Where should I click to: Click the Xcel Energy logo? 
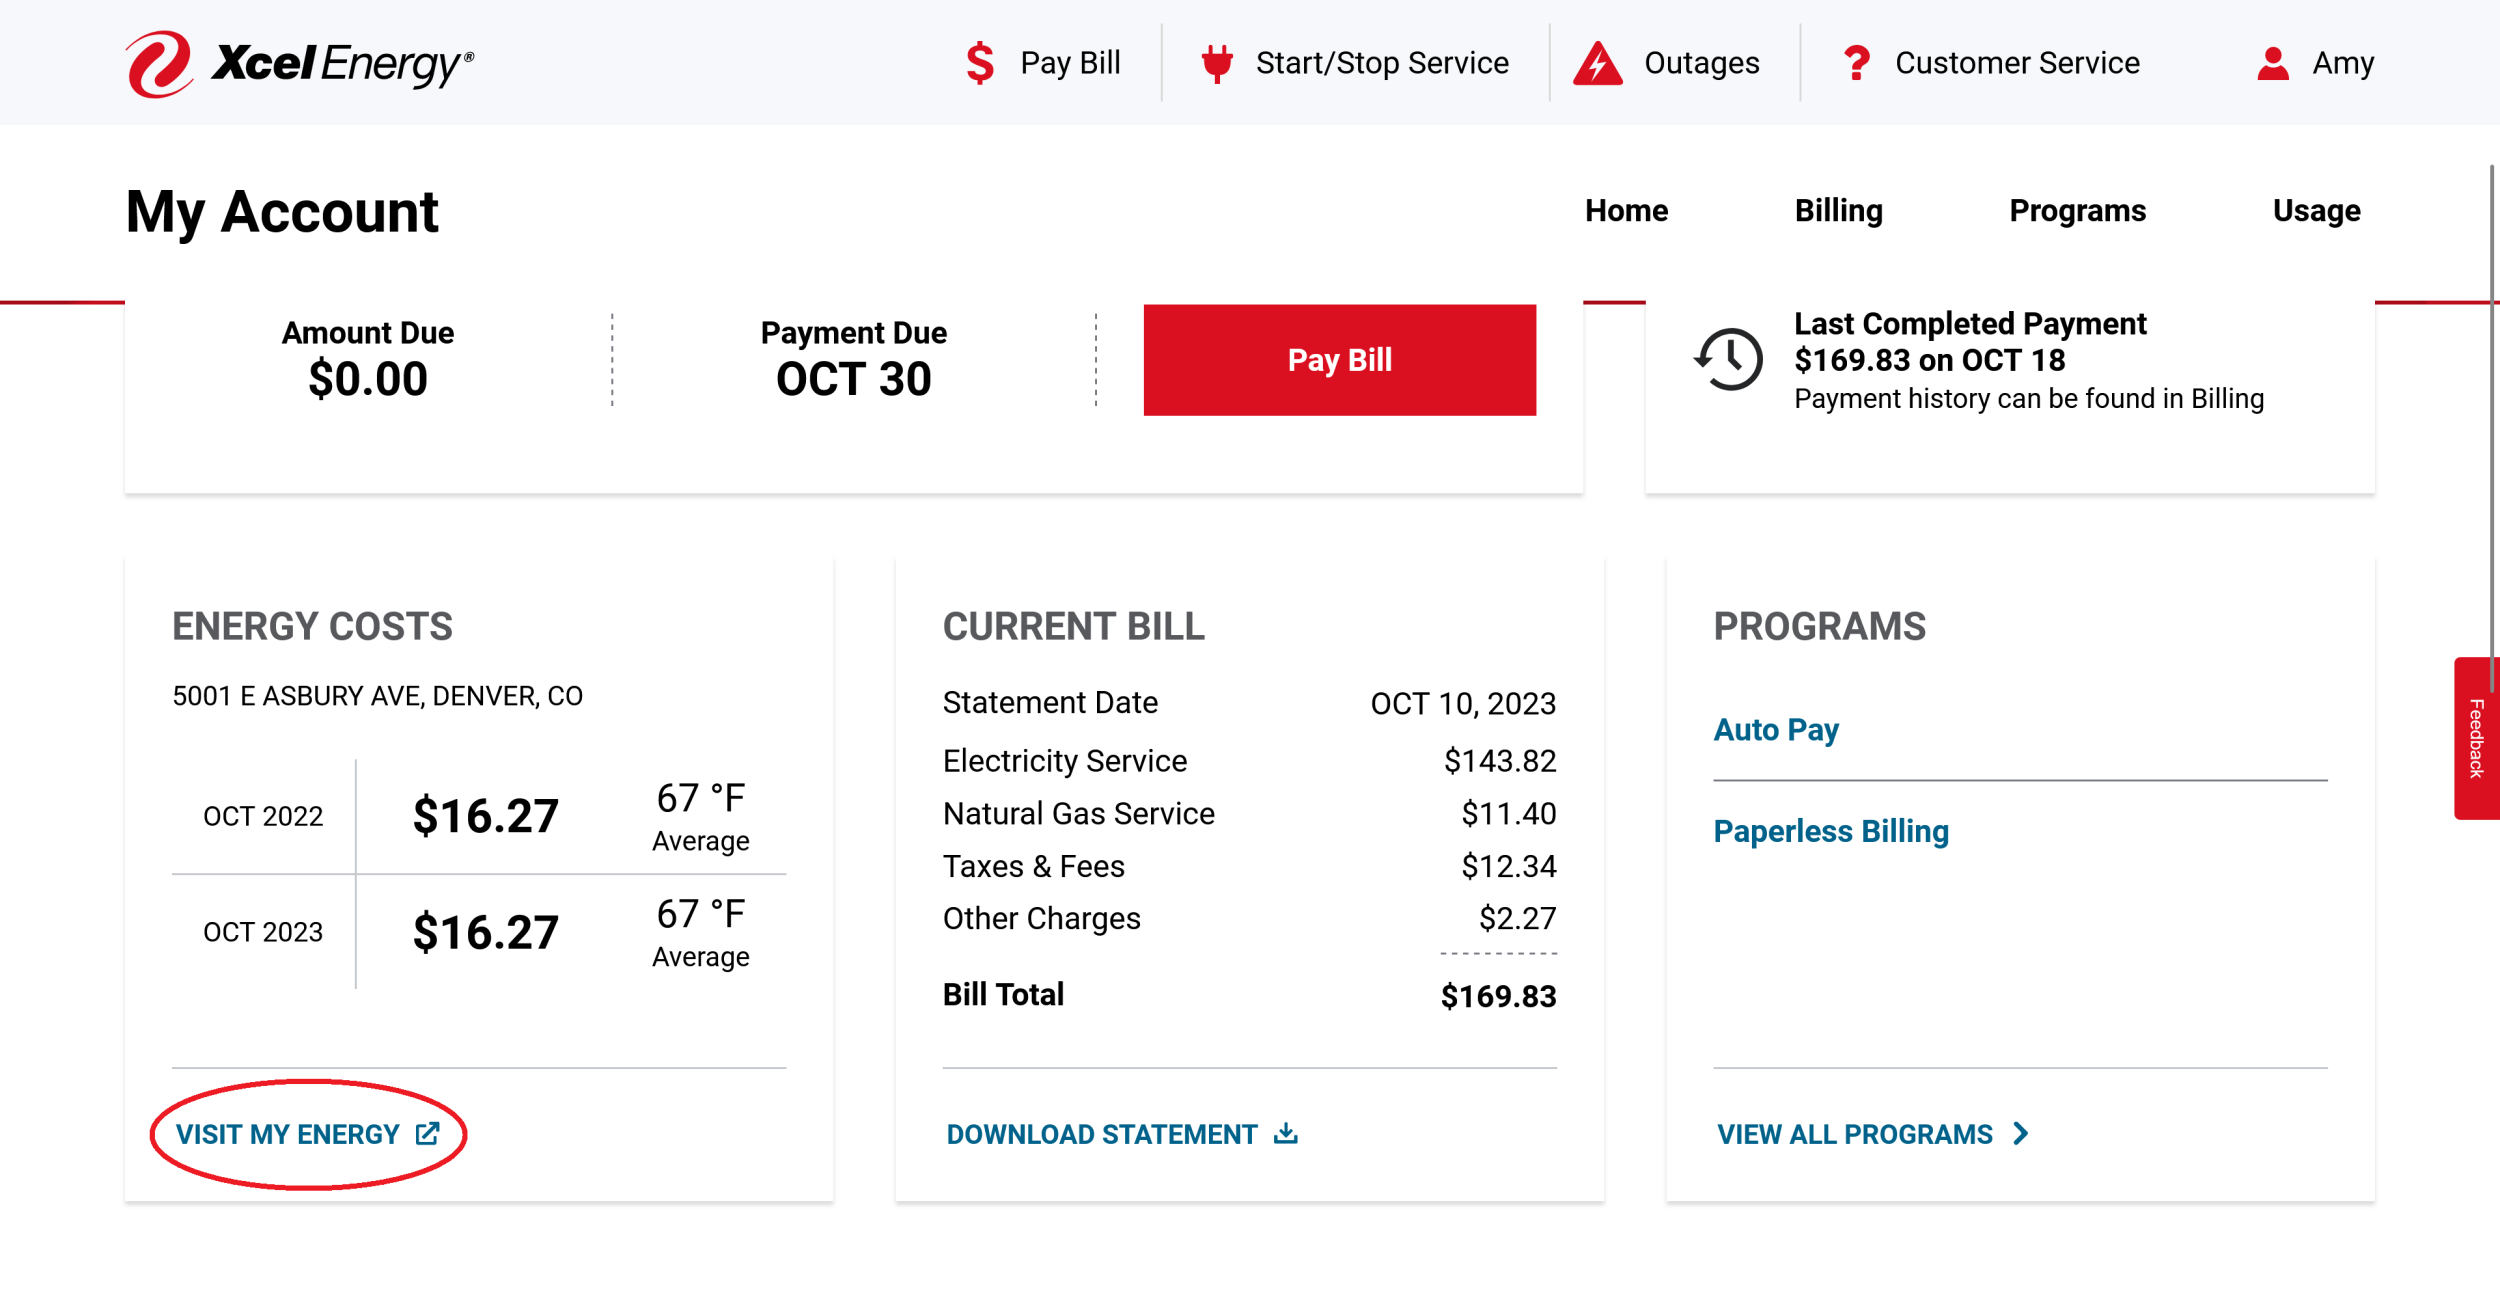point(299,64)
